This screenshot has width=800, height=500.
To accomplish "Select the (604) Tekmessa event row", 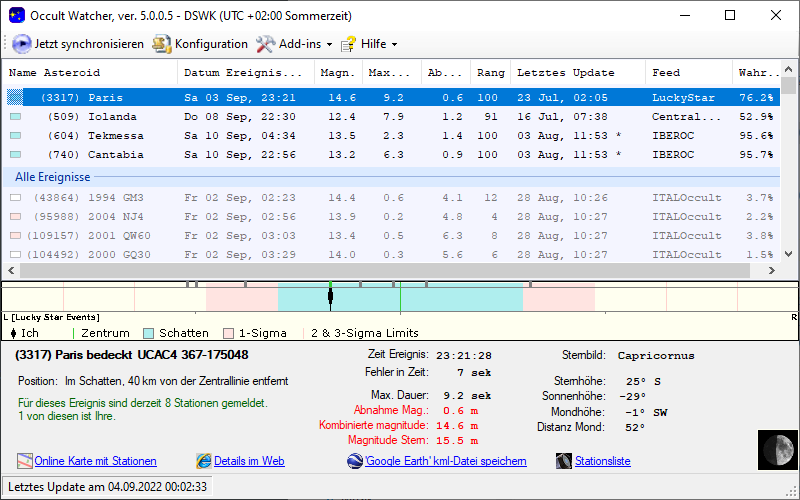I will 90,136.
